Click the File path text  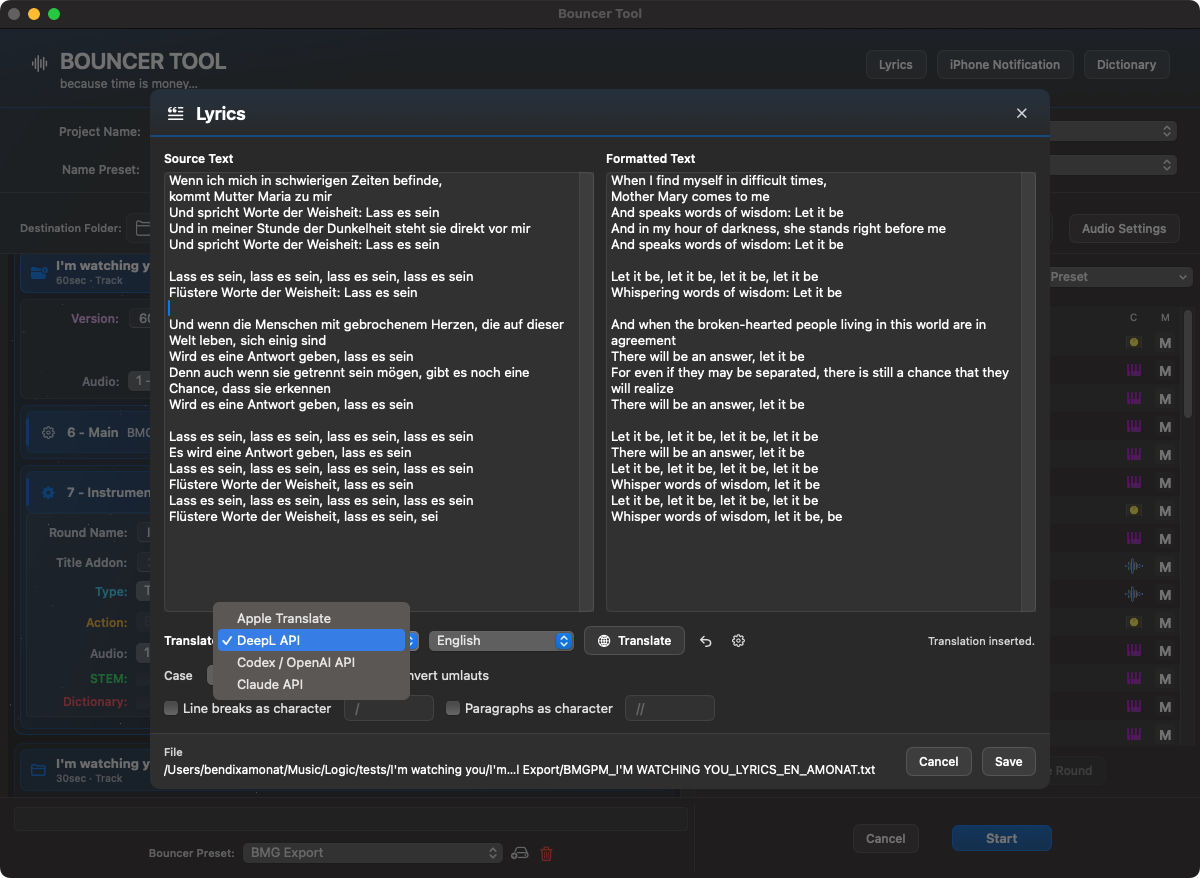pyautogui.click(x=520, y=770)
